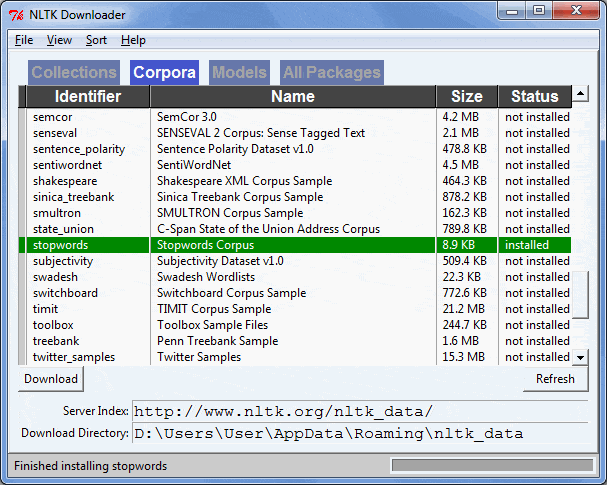607x485 pixels.
Task: Click the SentiWordNet name cell
Action: coord(194,165)
